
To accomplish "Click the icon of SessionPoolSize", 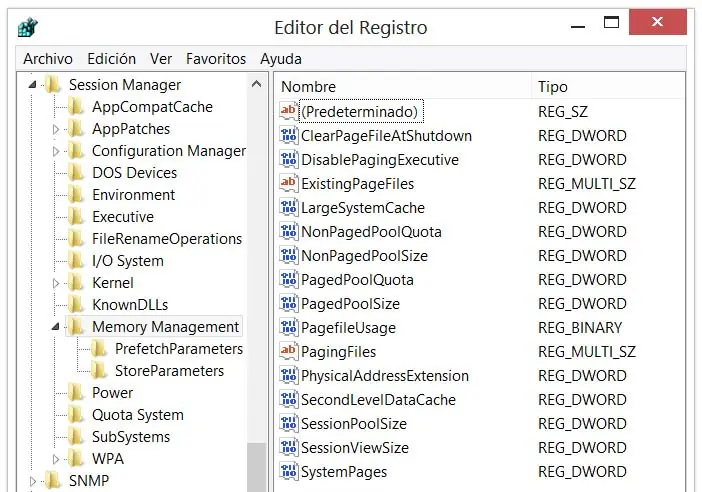I will coord(289,423).
